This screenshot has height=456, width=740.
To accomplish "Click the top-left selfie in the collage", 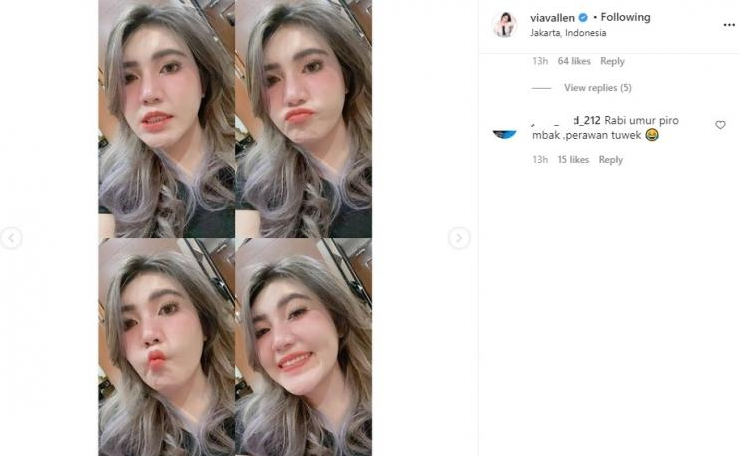I will 166,118.
